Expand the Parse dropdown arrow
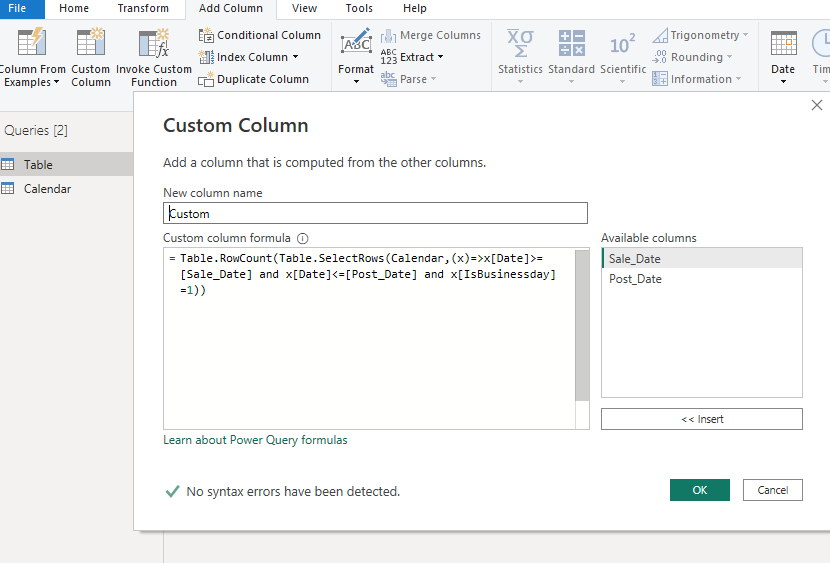 (434, 79)
